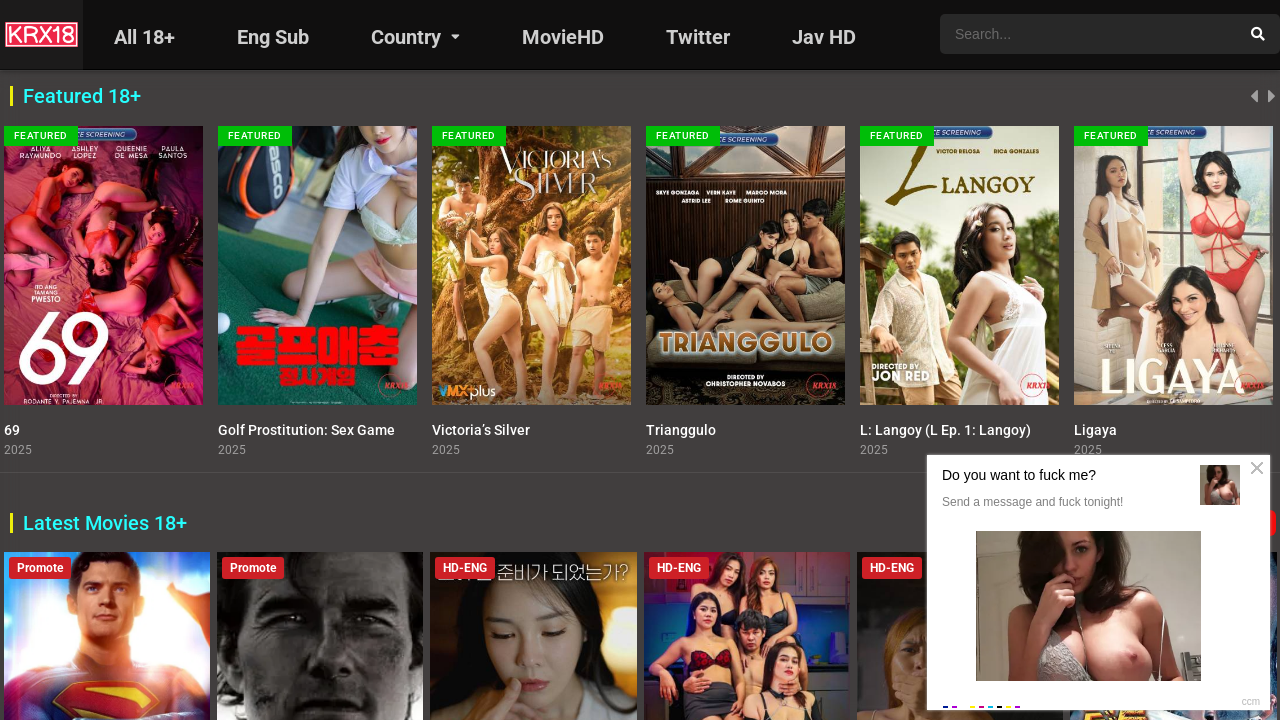This screenshot has width=1280, height=720.
Task: Open the L Langoy poster thumbnail
Action: pos(959,265)
